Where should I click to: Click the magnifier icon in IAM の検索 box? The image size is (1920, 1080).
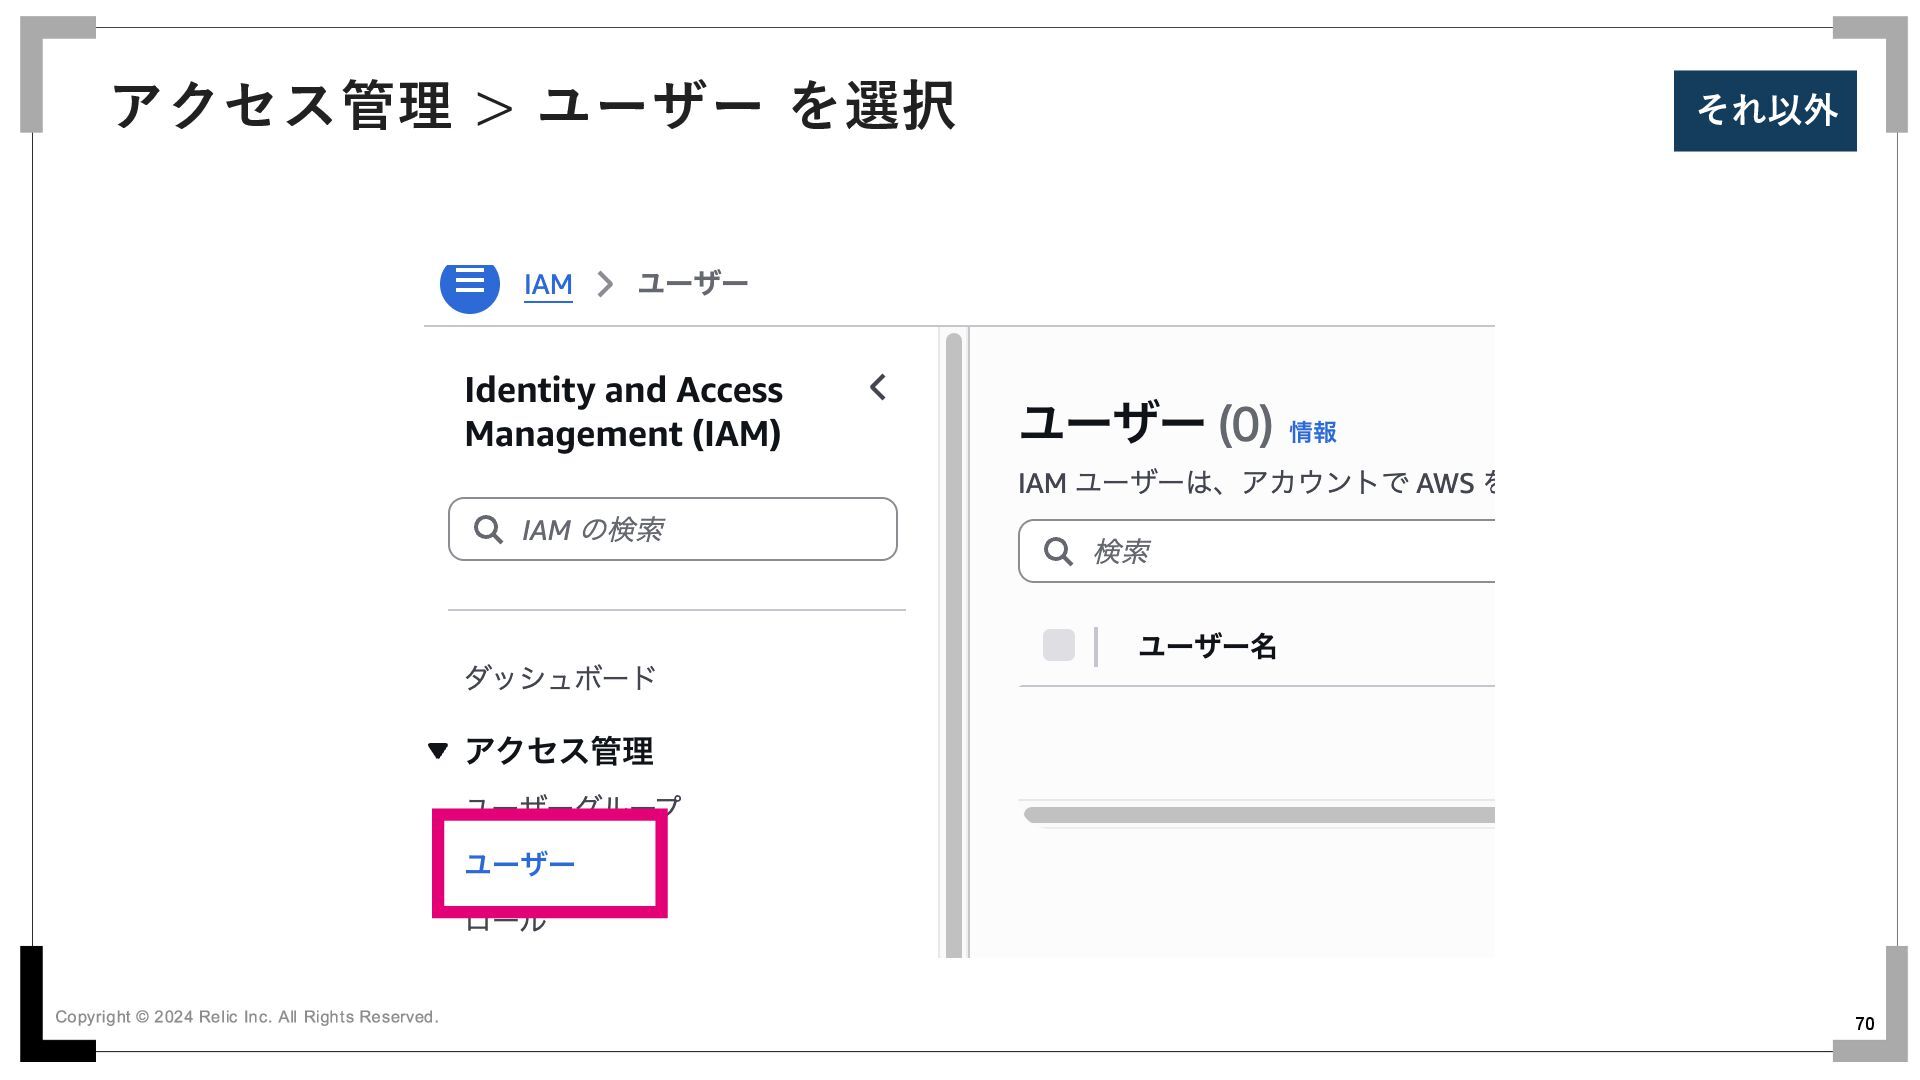(x=488, y=529)
